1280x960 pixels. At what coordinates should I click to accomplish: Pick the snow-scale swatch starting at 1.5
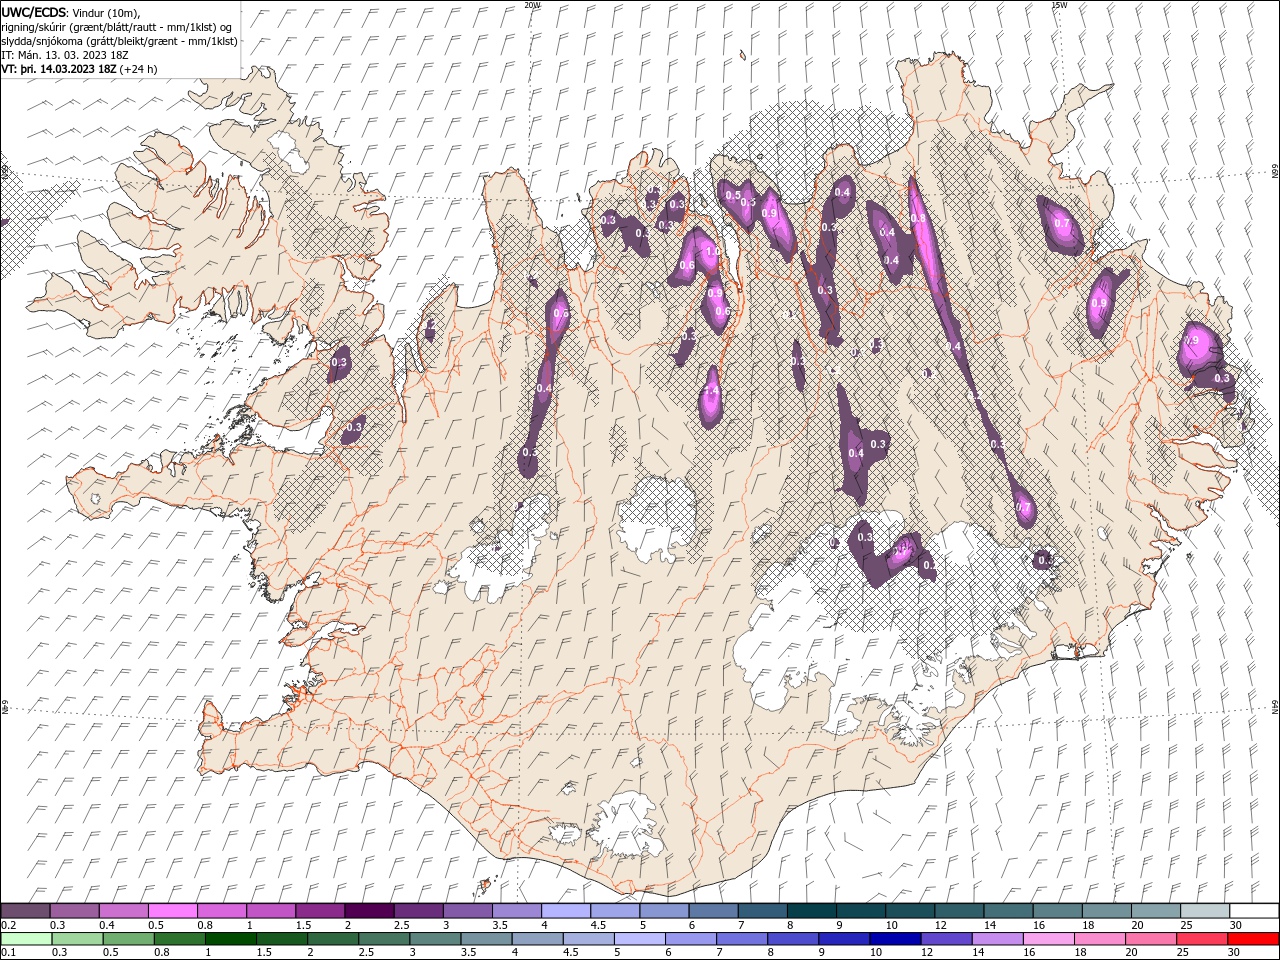319,911
